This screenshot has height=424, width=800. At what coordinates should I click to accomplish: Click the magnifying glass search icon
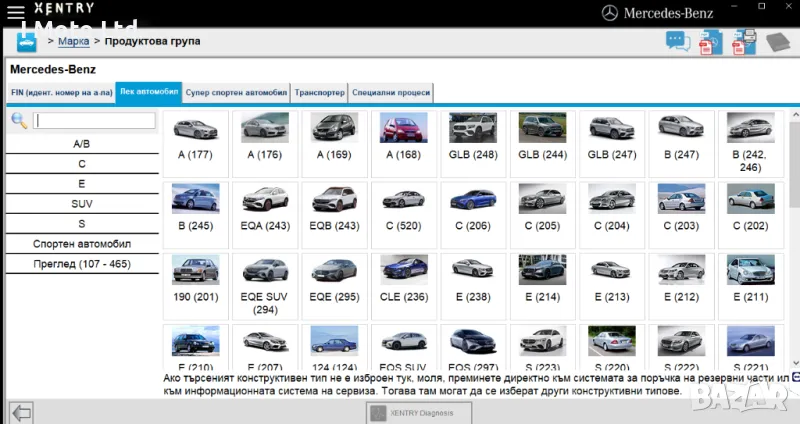point(19,121)
